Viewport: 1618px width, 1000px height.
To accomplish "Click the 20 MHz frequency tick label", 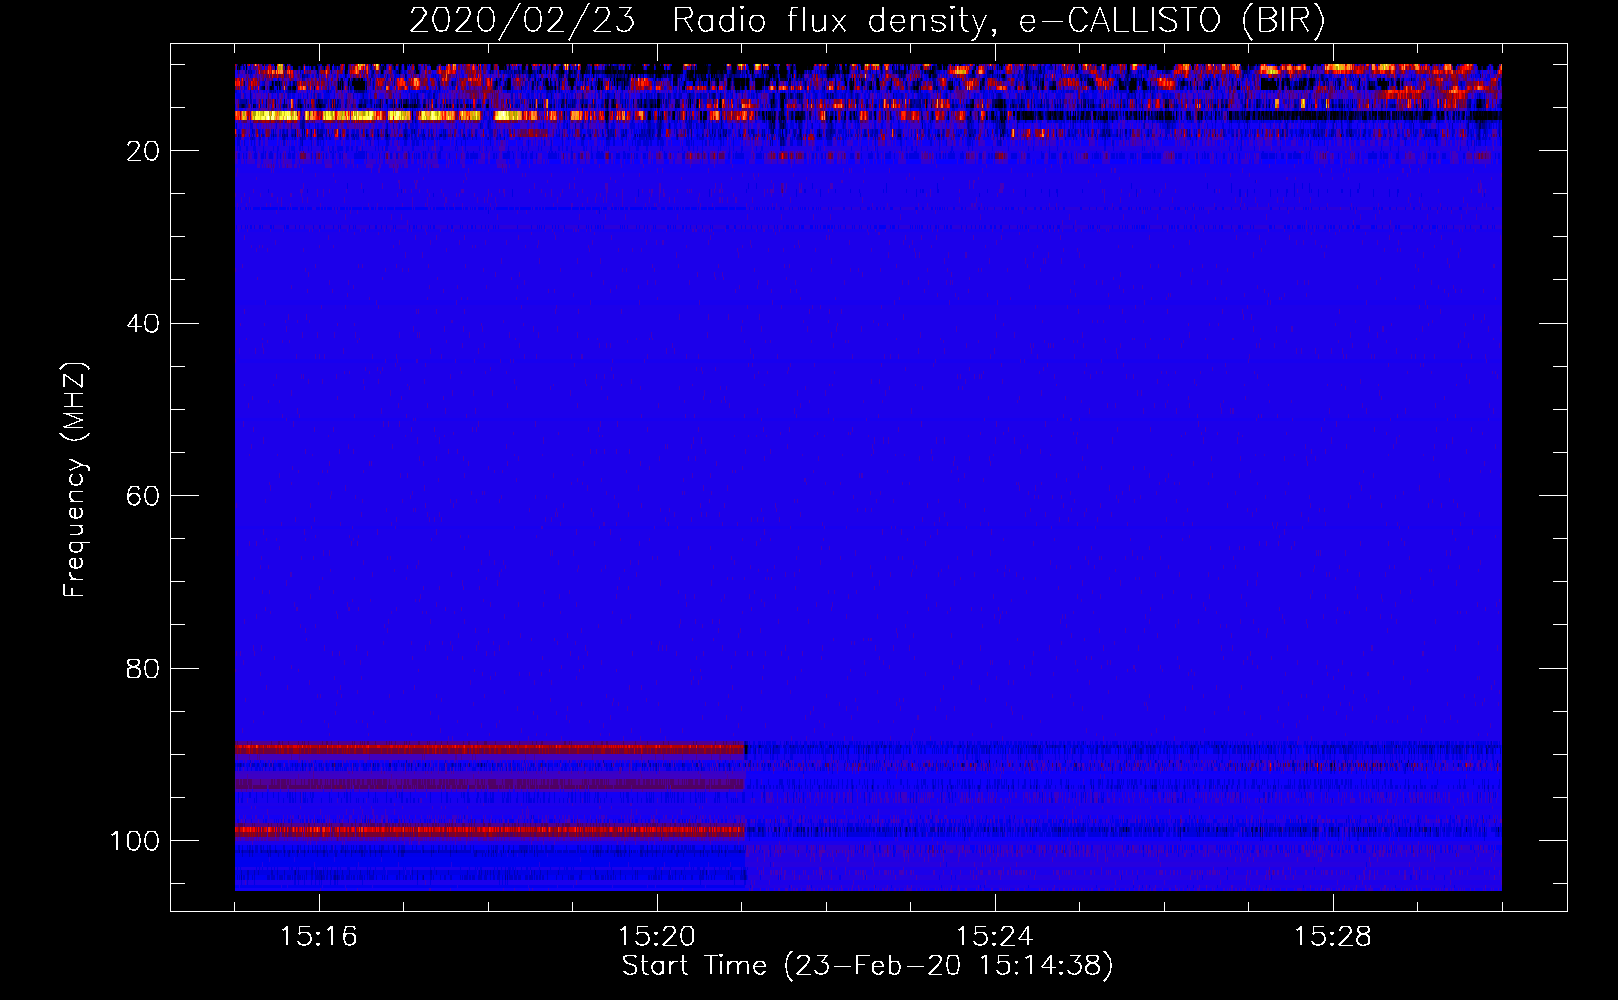I will (143, 151).
